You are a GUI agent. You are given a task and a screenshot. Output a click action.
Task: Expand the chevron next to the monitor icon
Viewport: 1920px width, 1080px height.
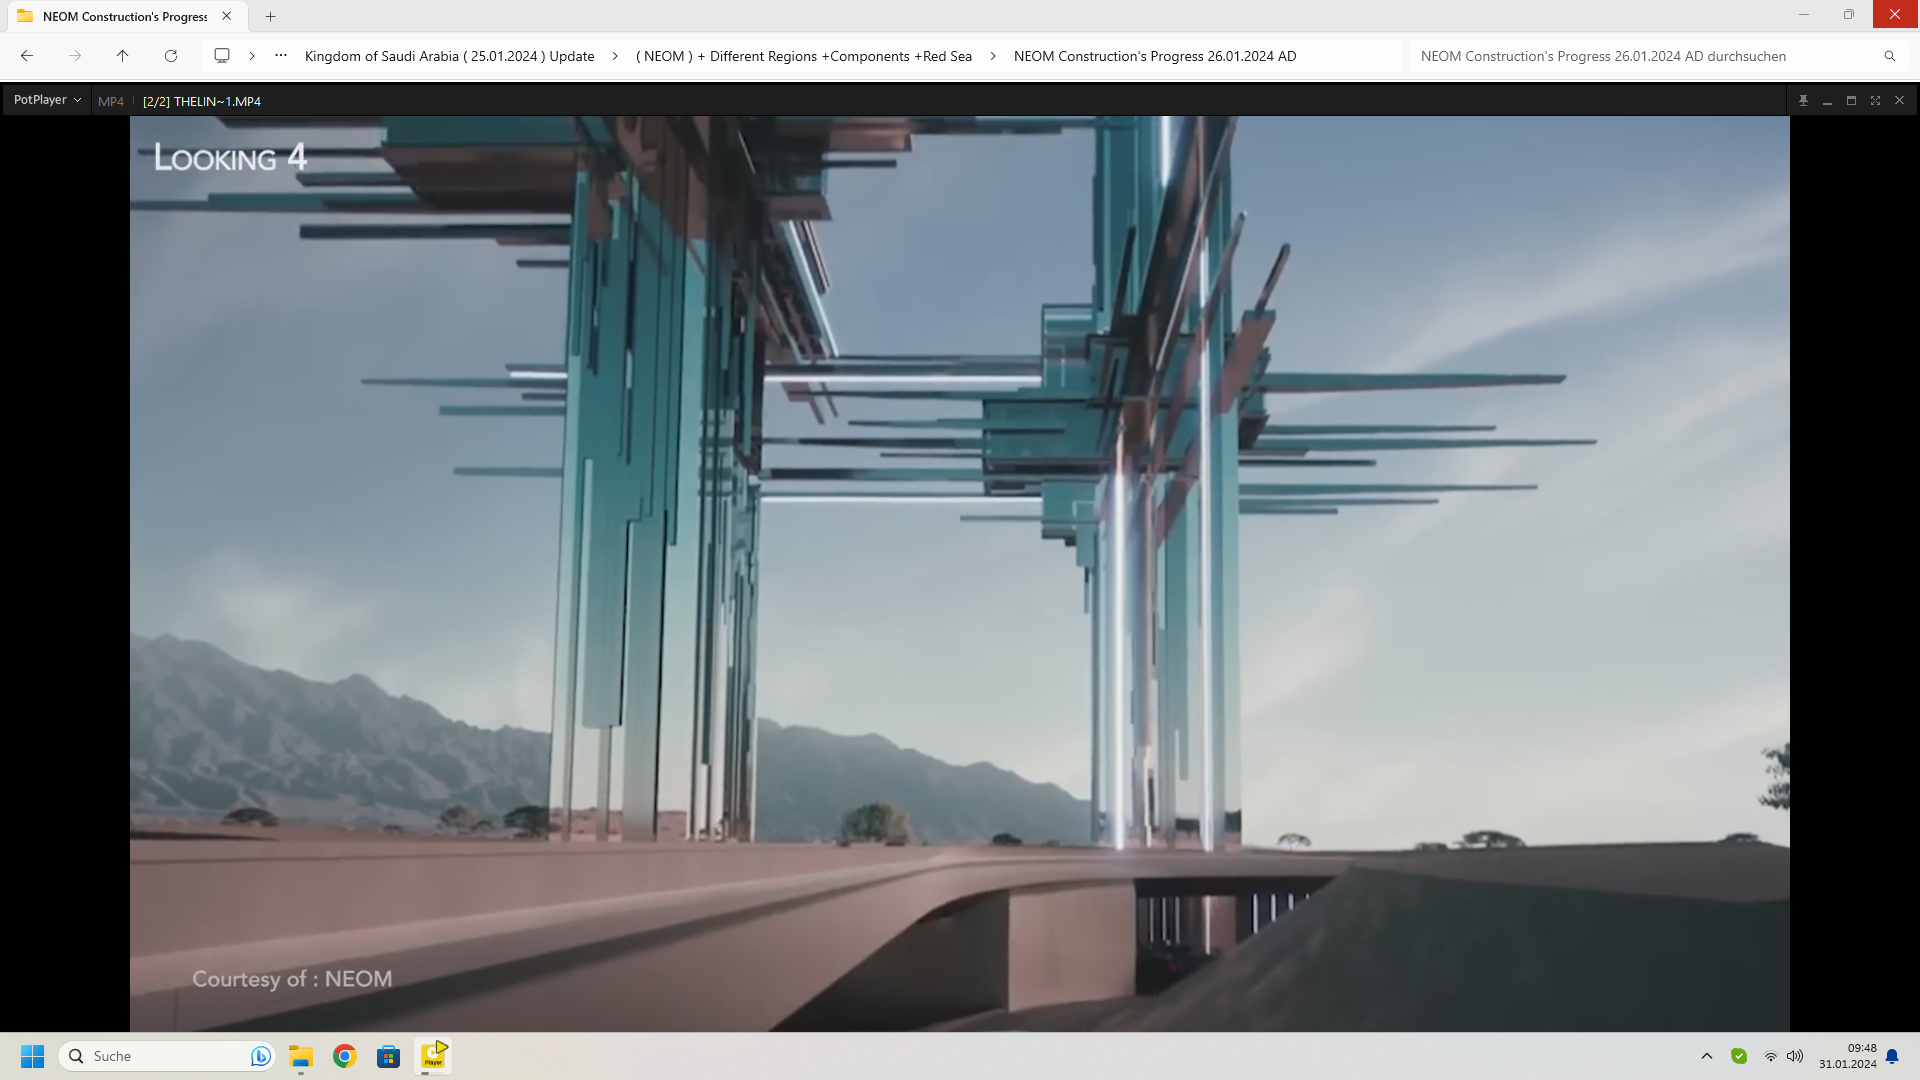tap(252, 56)
